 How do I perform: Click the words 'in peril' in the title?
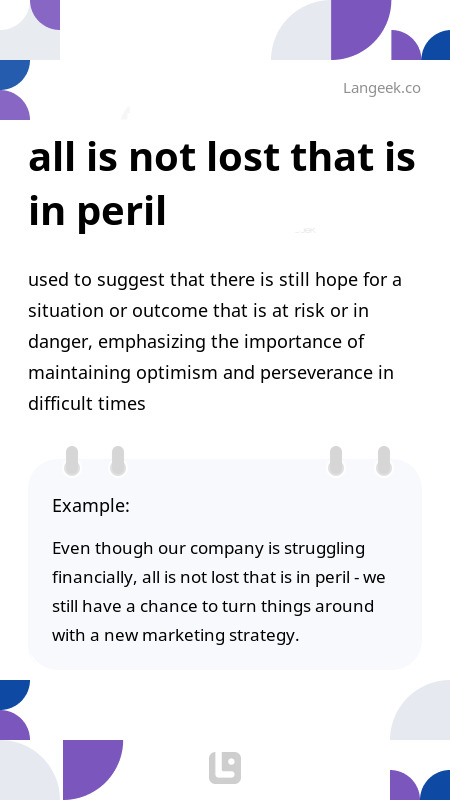coord(97,212)
